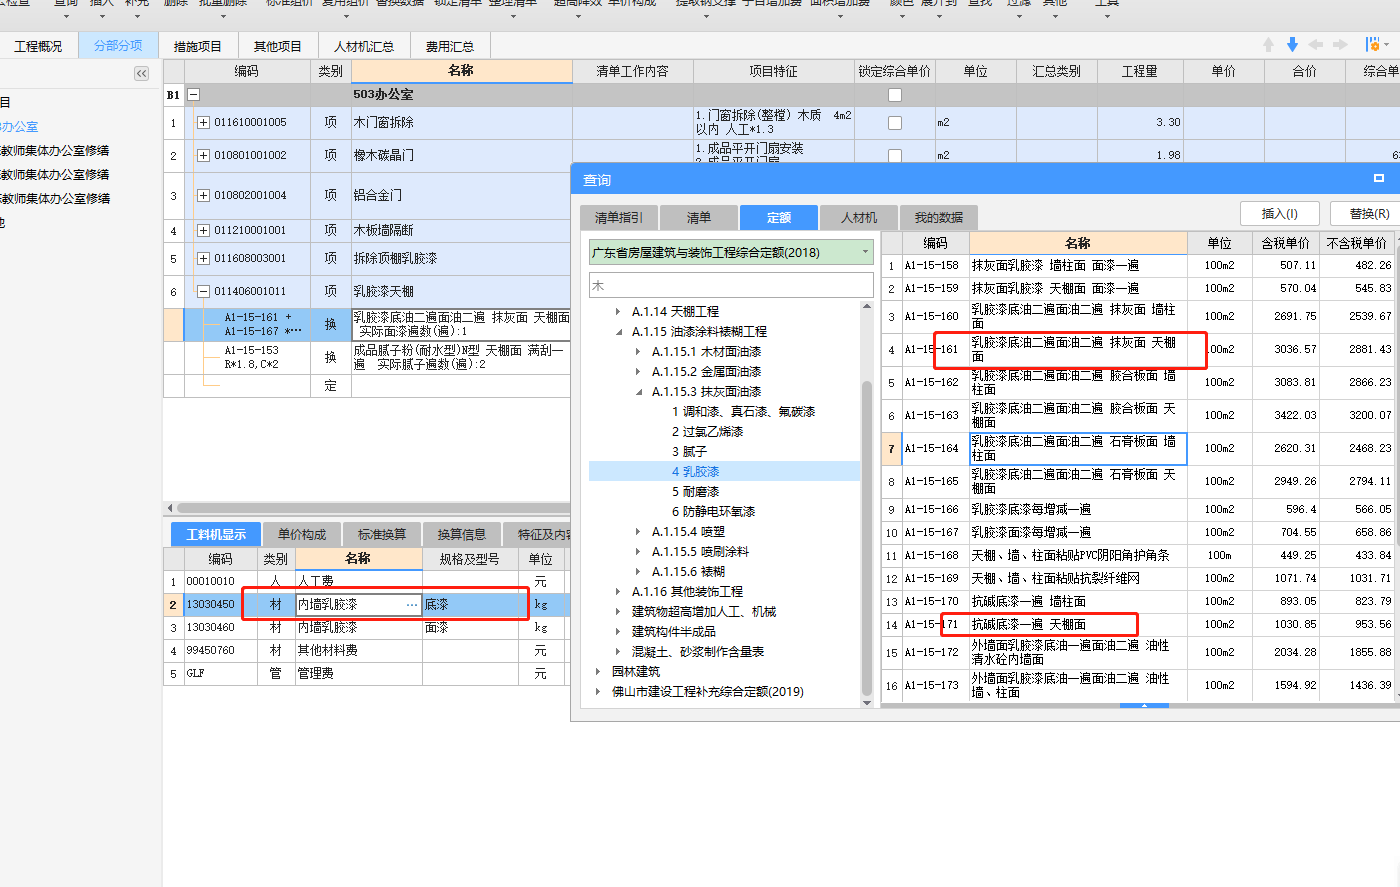Click the grey right arrow icon
This screenshot has width=1400, height=887.
coord(1339,45)
